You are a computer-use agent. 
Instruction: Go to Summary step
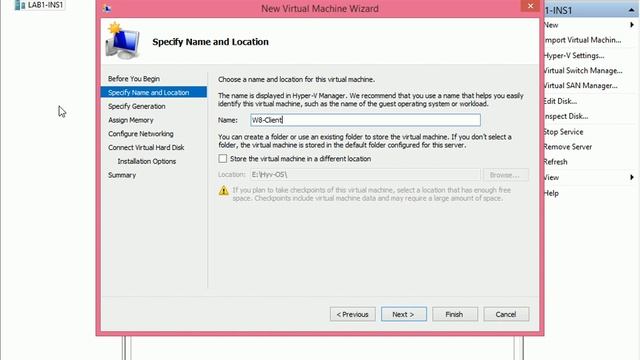tap(122, 175)
